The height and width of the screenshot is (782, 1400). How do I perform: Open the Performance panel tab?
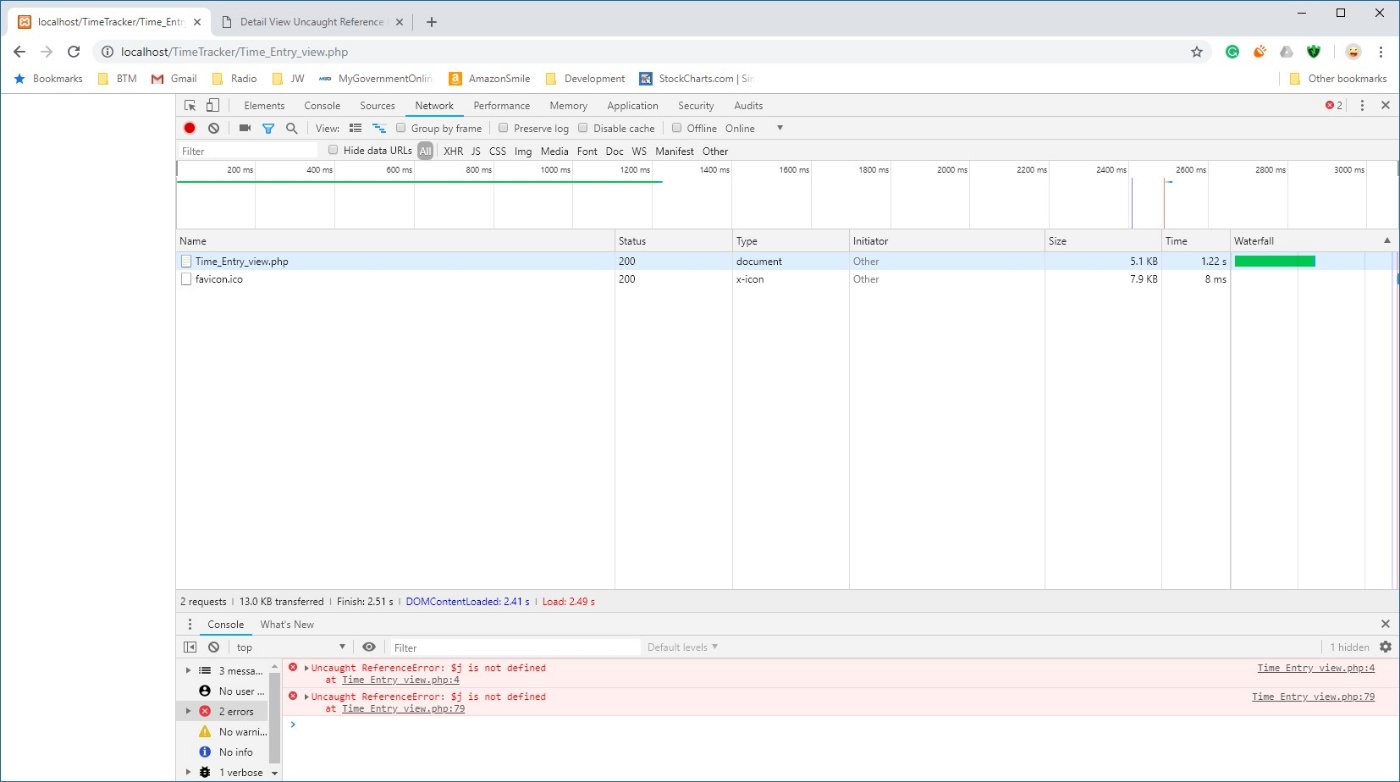(x=502, y=105)
